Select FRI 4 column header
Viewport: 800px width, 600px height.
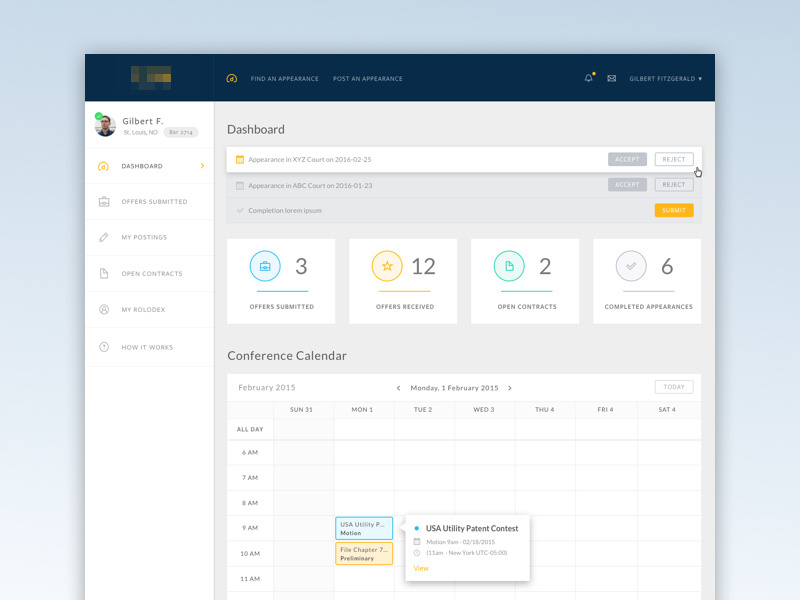pyautogui.click(x=605, y=410)
